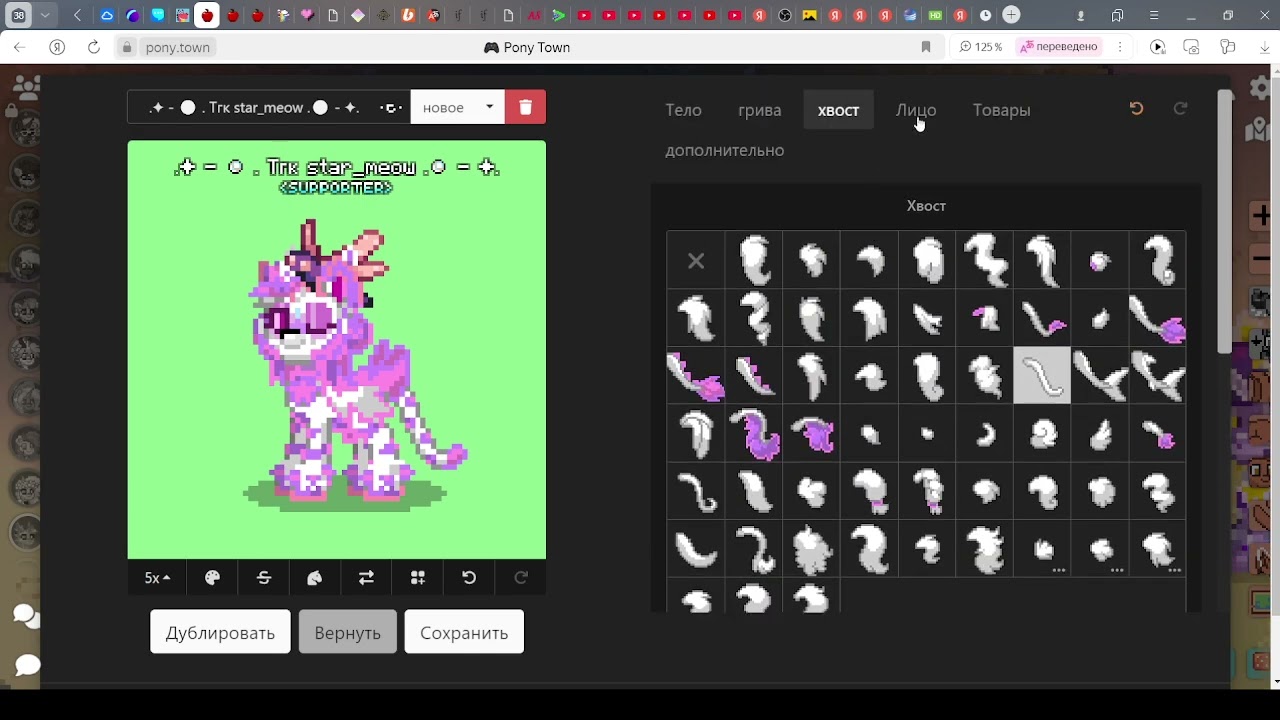Click the Вернуть button
This screenshot has width=1280, height=720.
[347, 632]
